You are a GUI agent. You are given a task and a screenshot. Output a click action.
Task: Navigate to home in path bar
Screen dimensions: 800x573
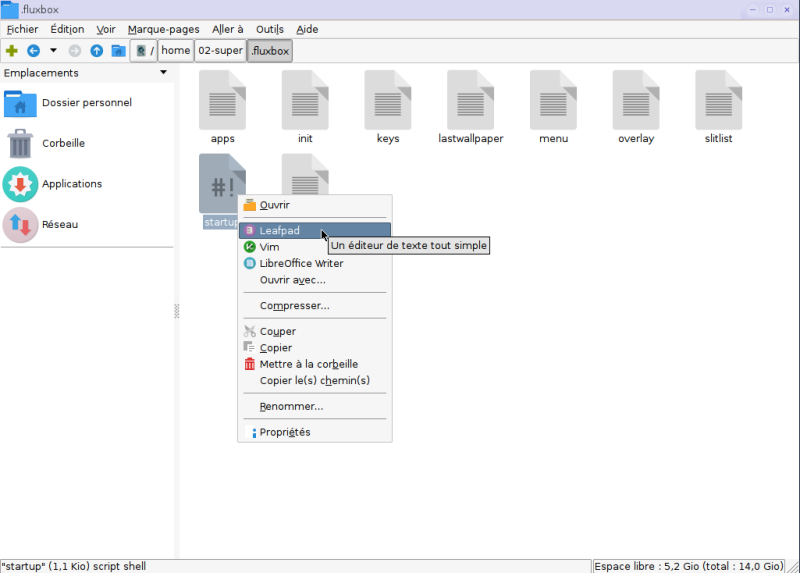[176, 51]
